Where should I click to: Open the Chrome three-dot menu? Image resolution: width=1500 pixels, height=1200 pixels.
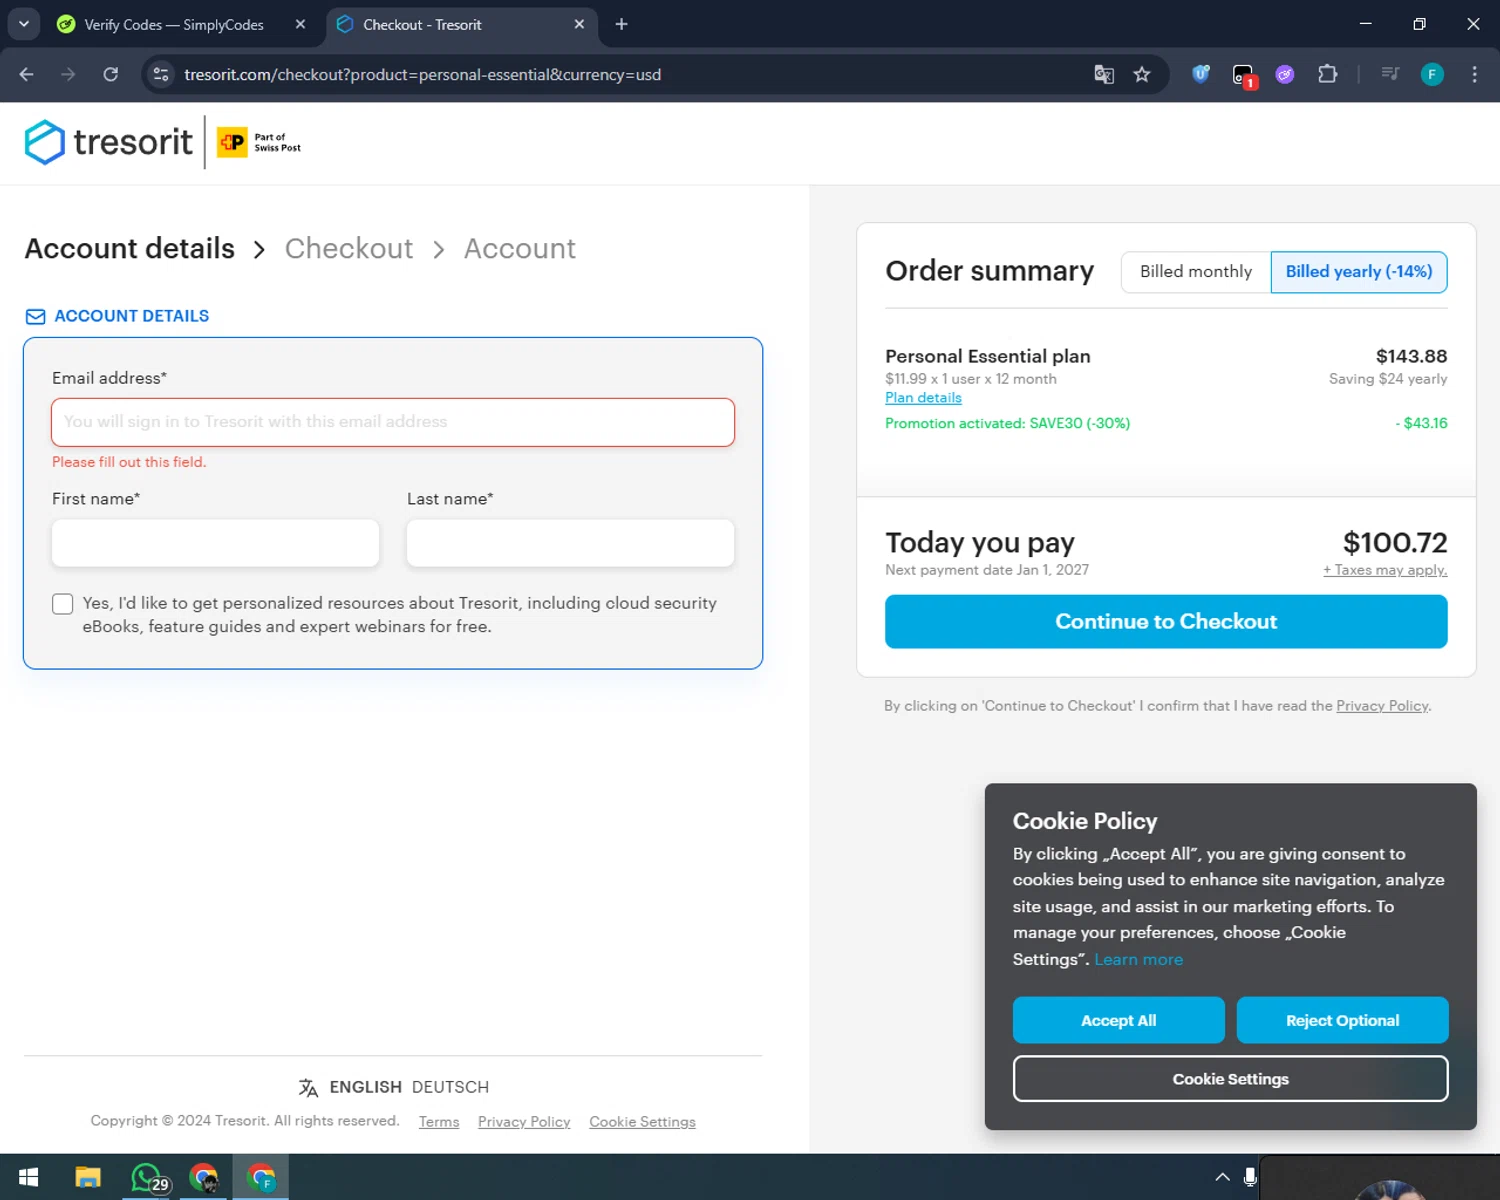click(1474, 74)
